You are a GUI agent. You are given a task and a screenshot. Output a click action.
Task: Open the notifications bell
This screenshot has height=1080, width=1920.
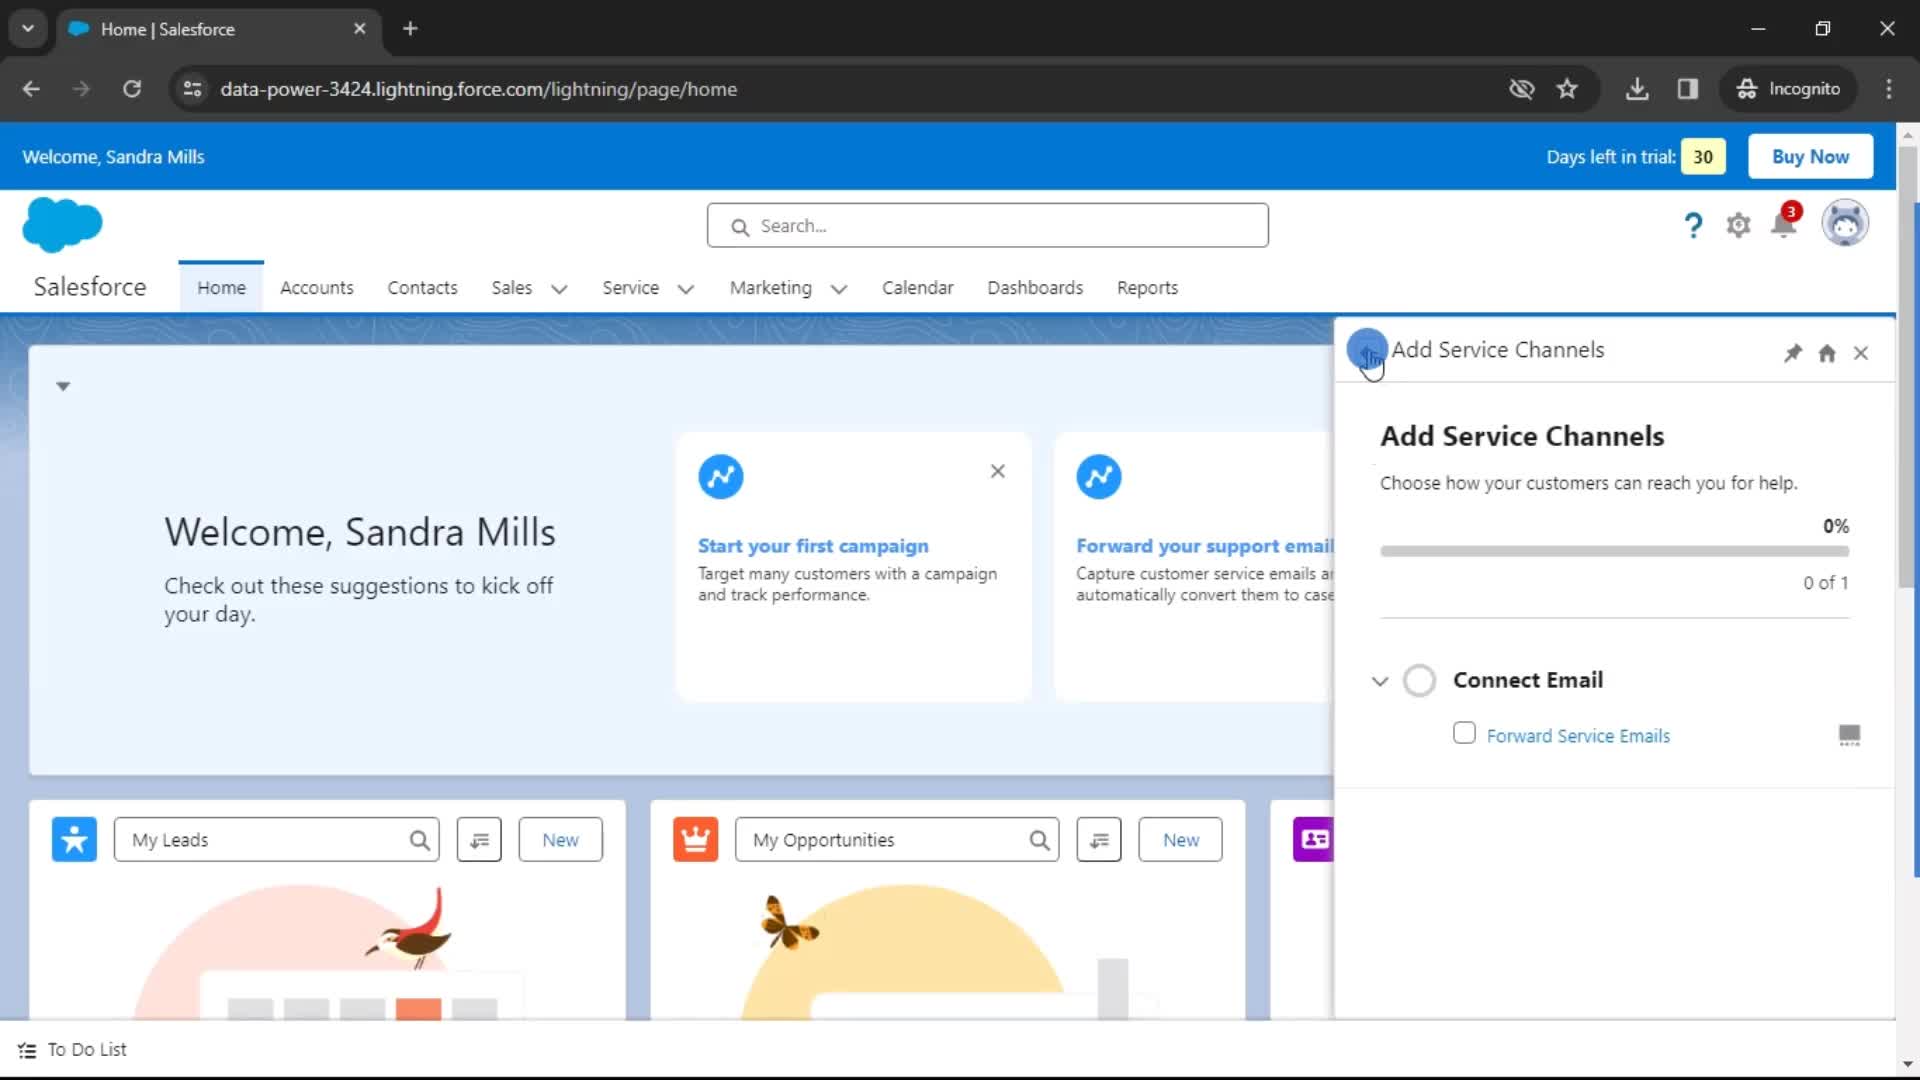click(1784, 223)
